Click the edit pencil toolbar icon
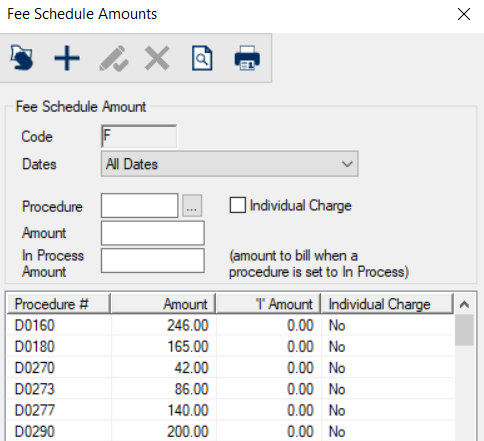 (x=114, y=58)
